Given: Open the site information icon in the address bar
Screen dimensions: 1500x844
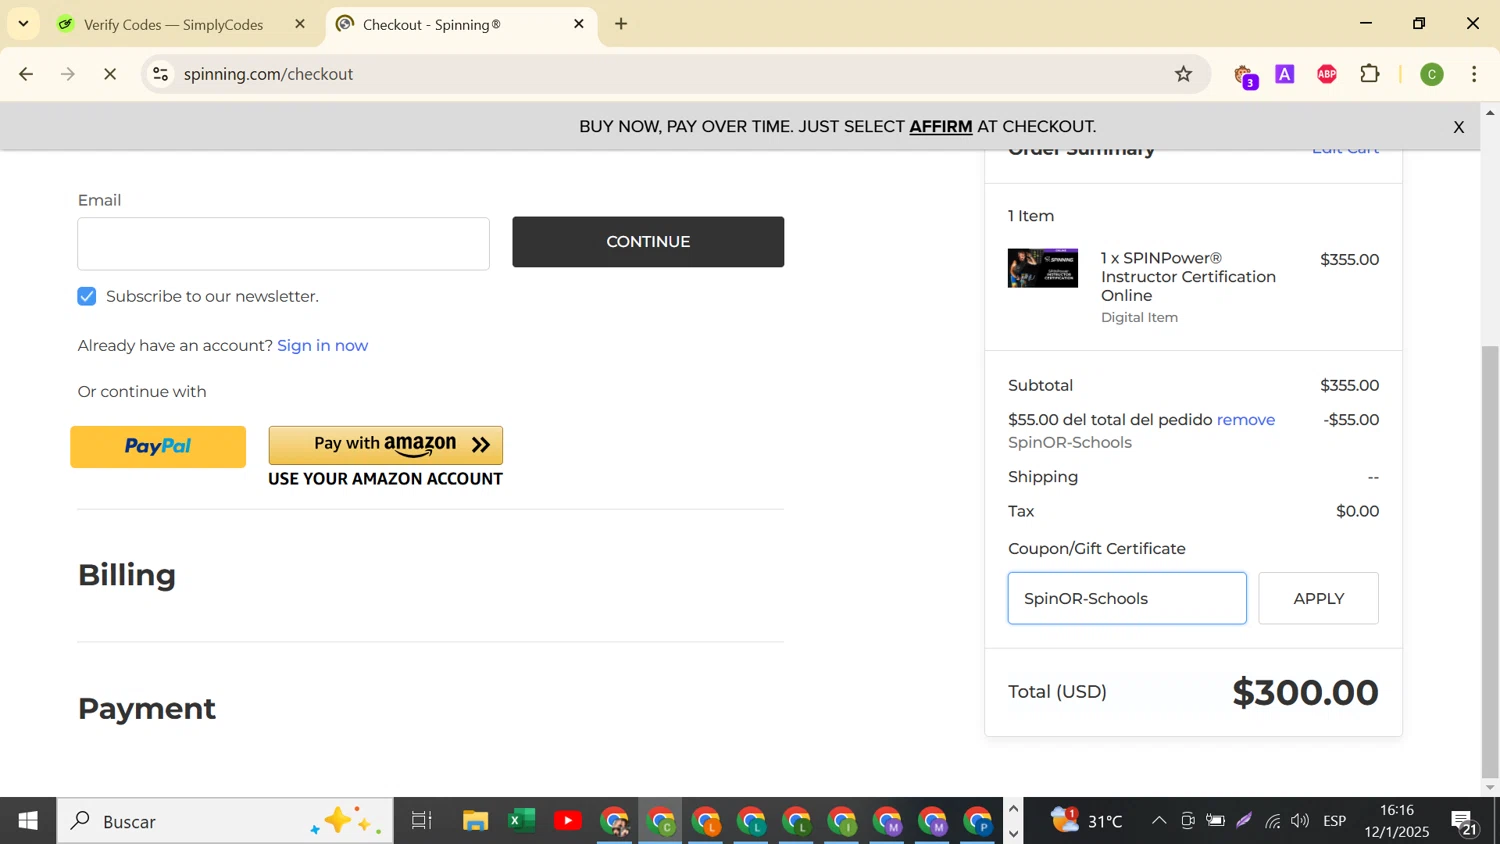Looking at the screenshot, I should 161,74.
